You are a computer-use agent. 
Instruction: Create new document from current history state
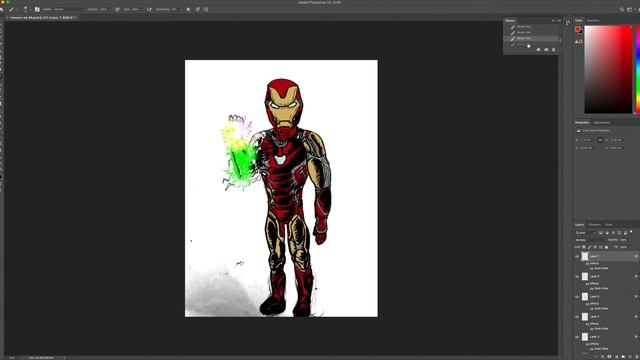click(x=538, y=50)
